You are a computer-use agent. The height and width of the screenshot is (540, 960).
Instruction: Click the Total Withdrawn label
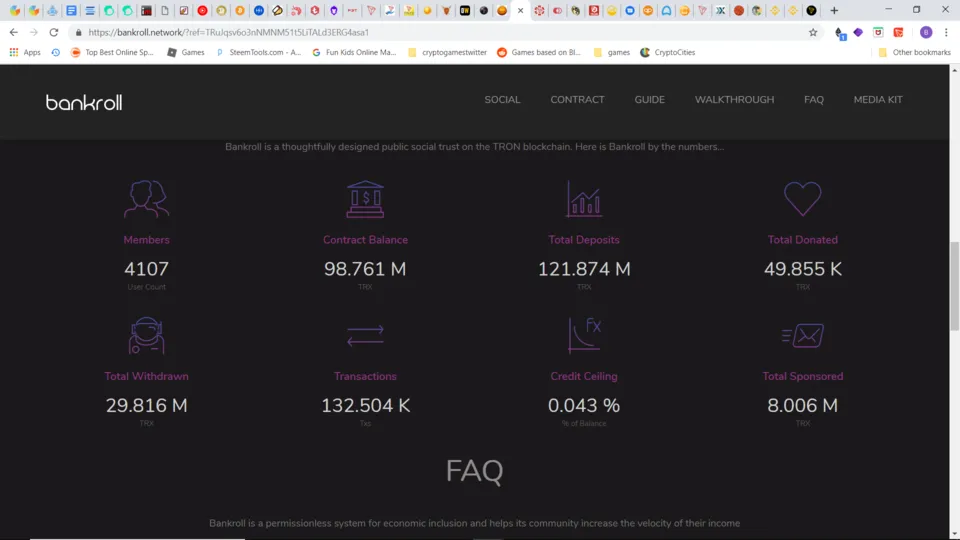click(x=146, y=377)
